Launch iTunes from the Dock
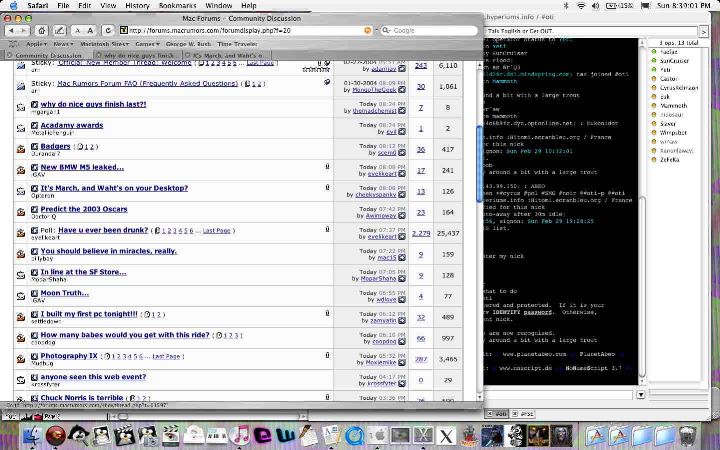The image size is (720, 450). [239, 435]
